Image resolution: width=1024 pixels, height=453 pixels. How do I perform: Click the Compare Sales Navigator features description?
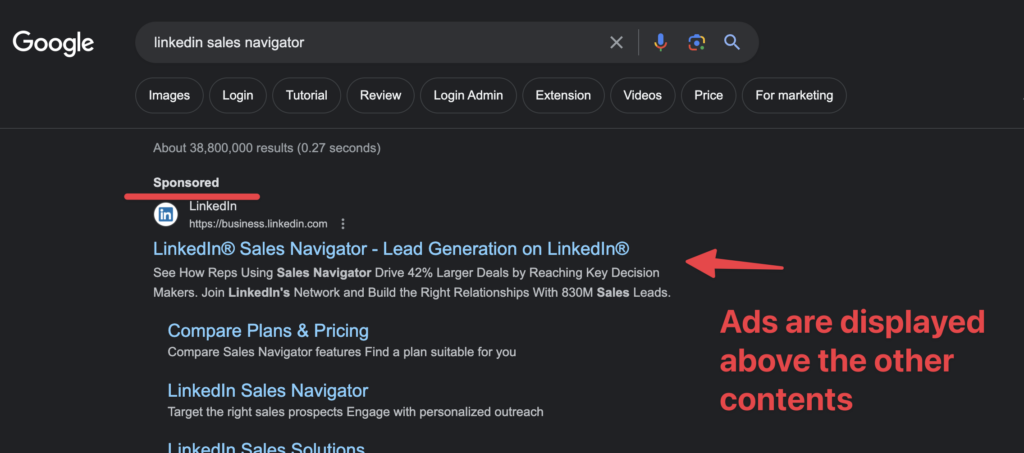[342, 352]
